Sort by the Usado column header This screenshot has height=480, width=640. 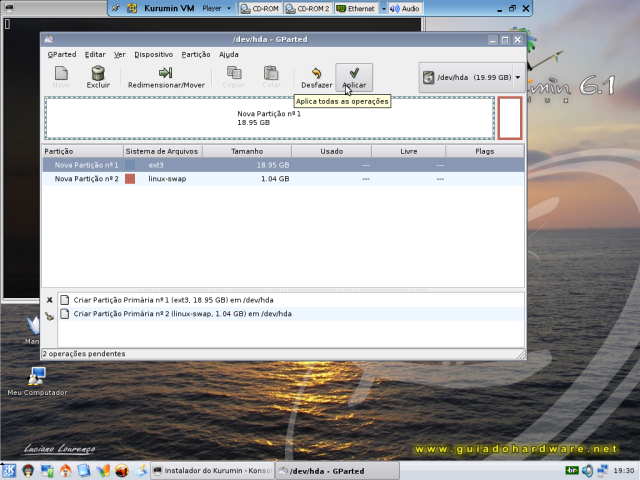331,151
